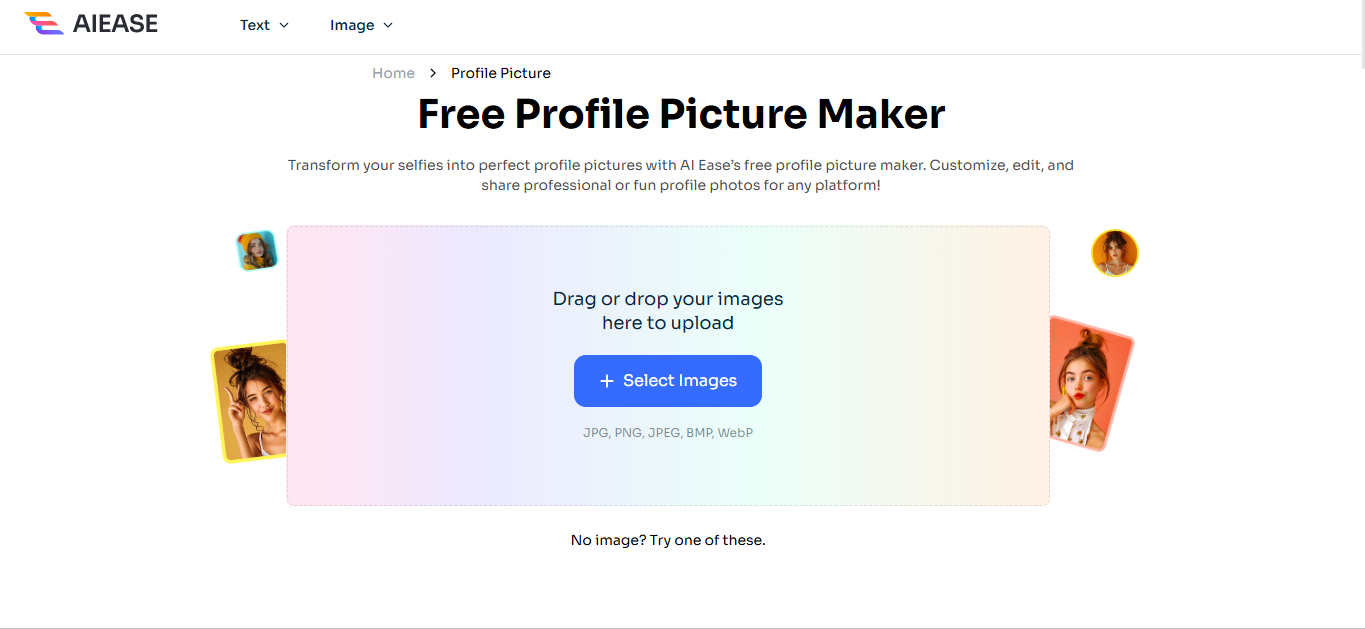Click the plus icon in Select Images
The height and width of the screenshot is (629, 1365).
[606, 381]
